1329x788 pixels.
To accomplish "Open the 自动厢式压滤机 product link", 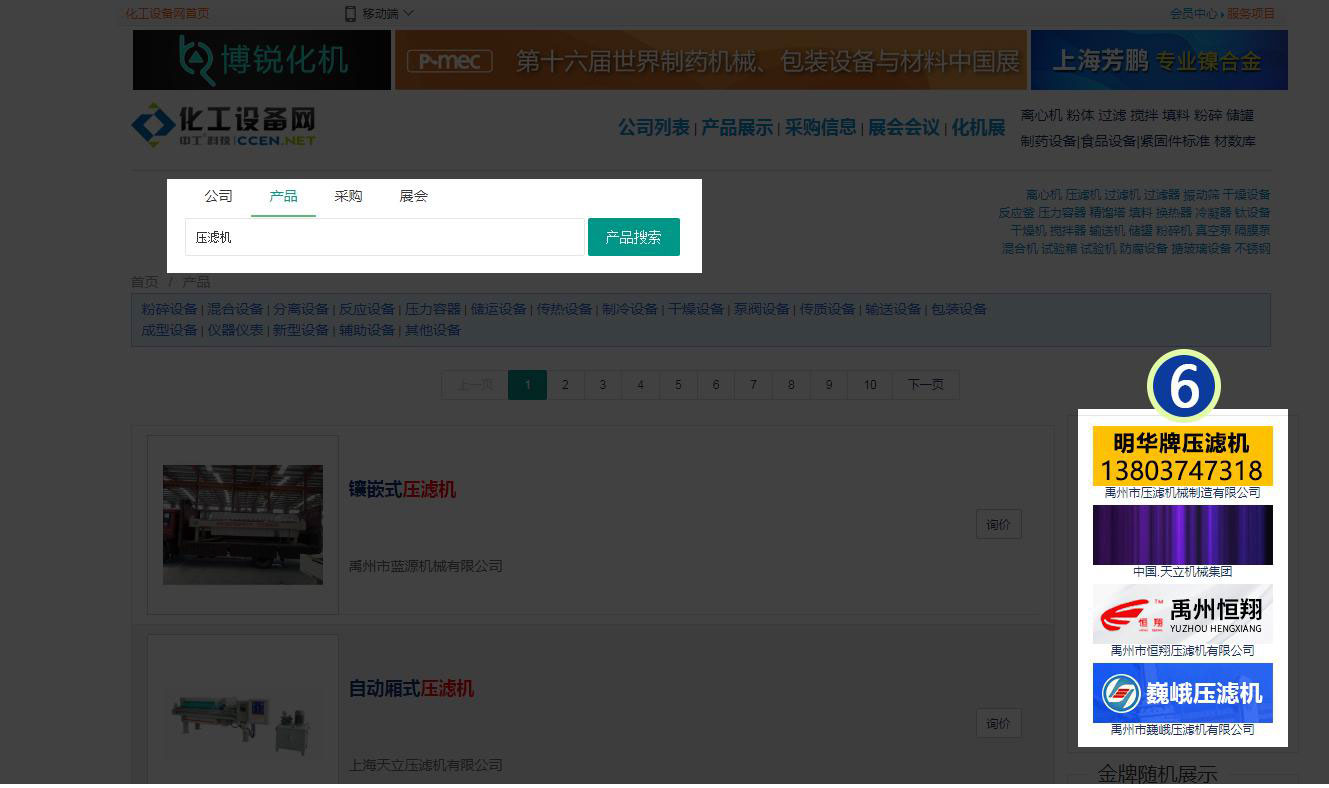I will (411, 688).
